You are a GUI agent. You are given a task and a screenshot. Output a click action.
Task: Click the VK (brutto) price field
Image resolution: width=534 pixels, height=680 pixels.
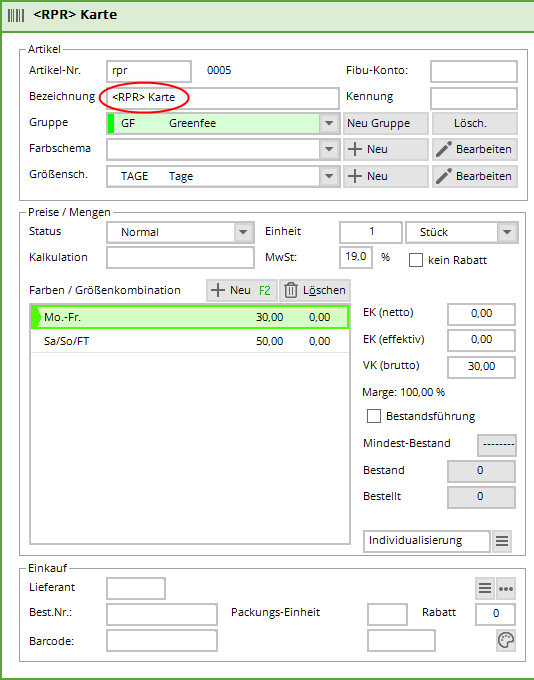tap(481, 366)
